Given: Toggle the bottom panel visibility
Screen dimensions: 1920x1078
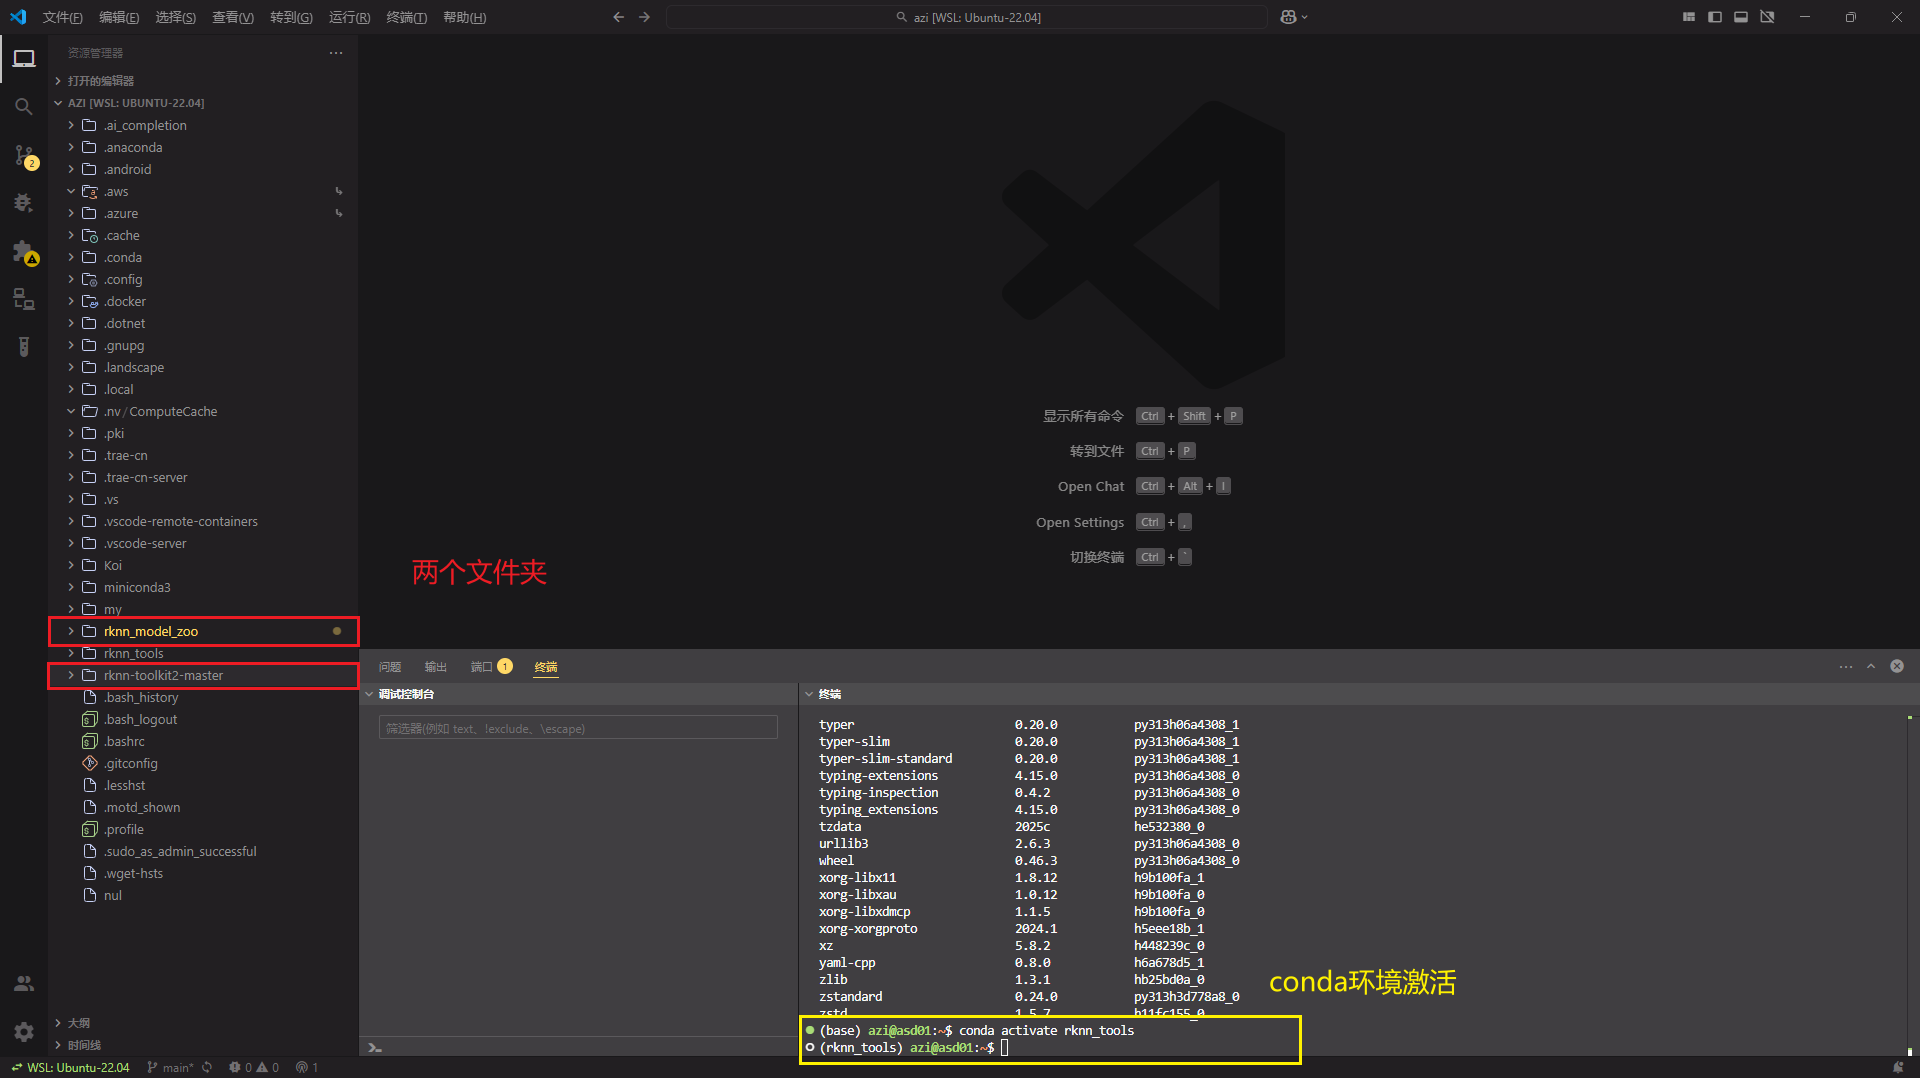Looking at the screenshot, I should [1741, 17].
